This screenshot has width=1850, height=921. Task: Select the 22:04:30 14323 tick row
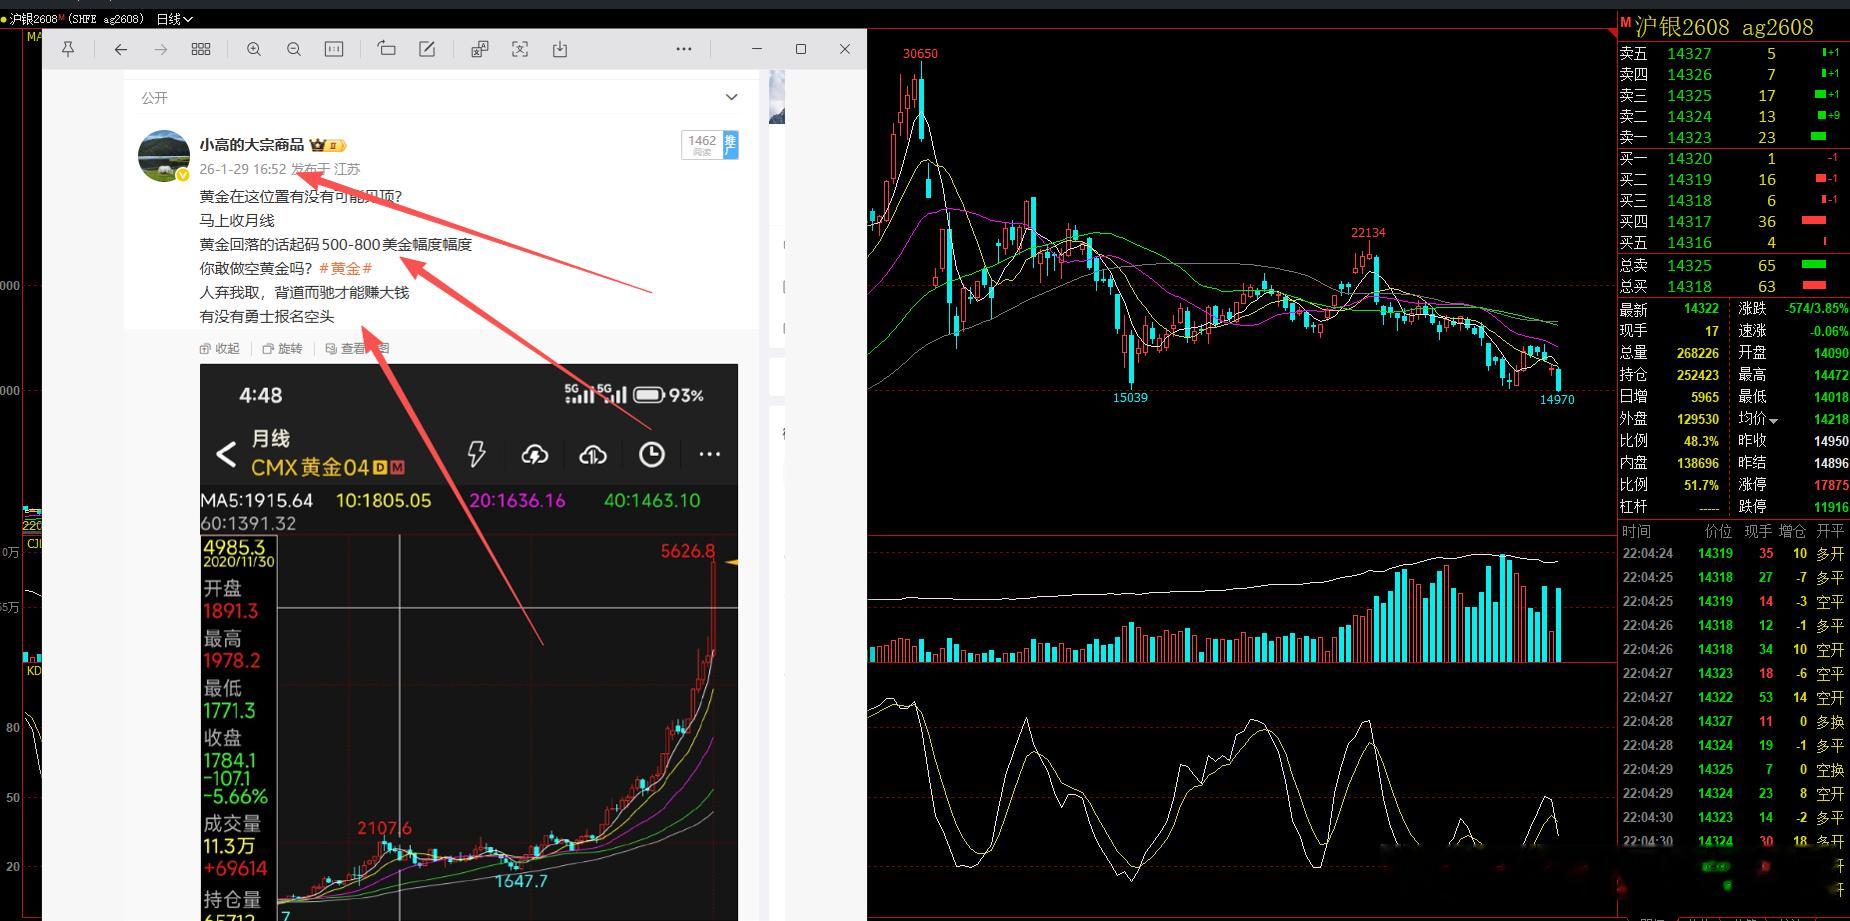pos(1733,817)
